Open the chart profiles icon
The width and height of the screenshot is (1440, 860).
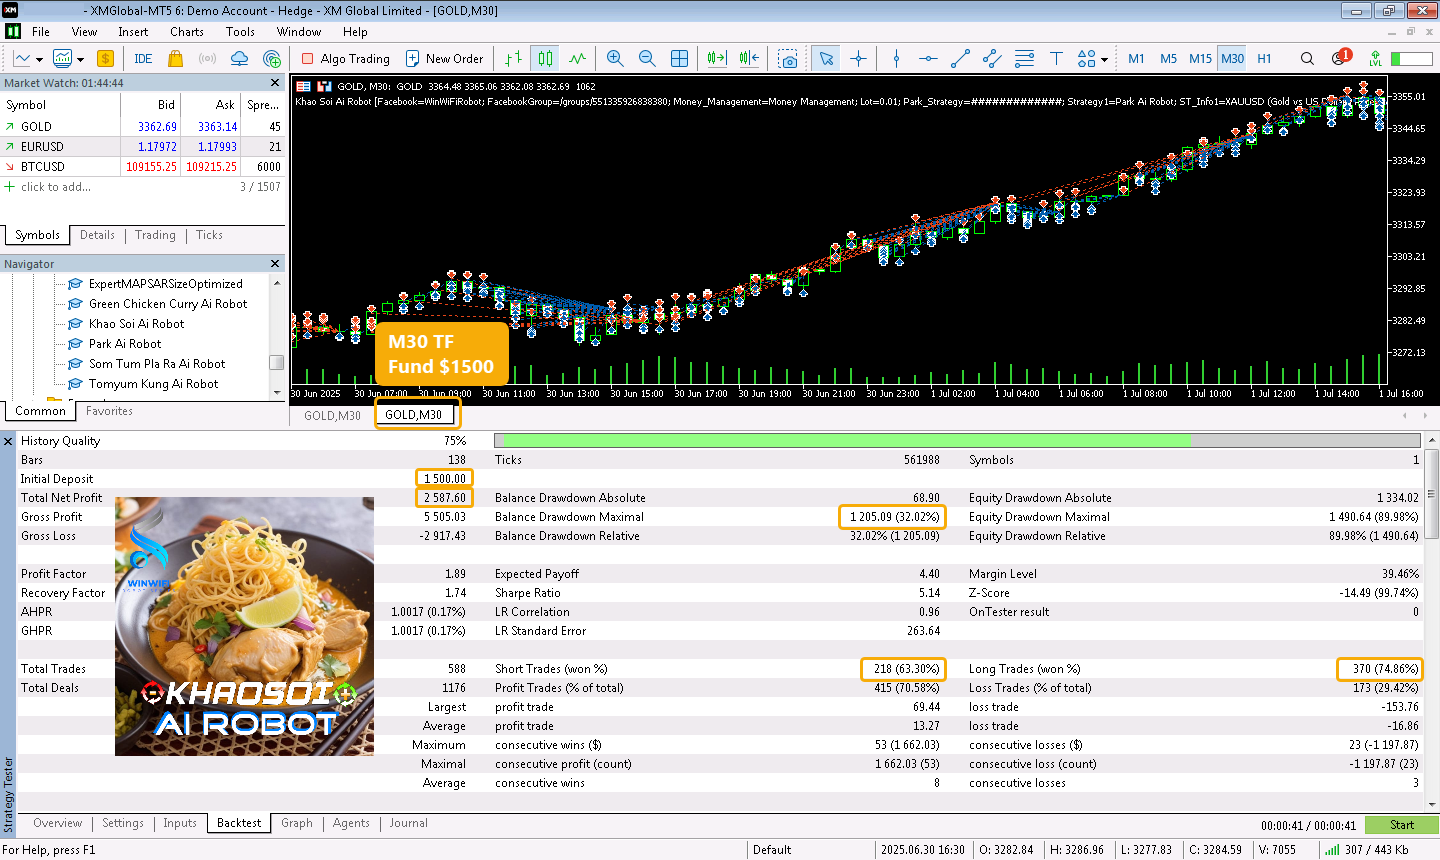[62, 59]
